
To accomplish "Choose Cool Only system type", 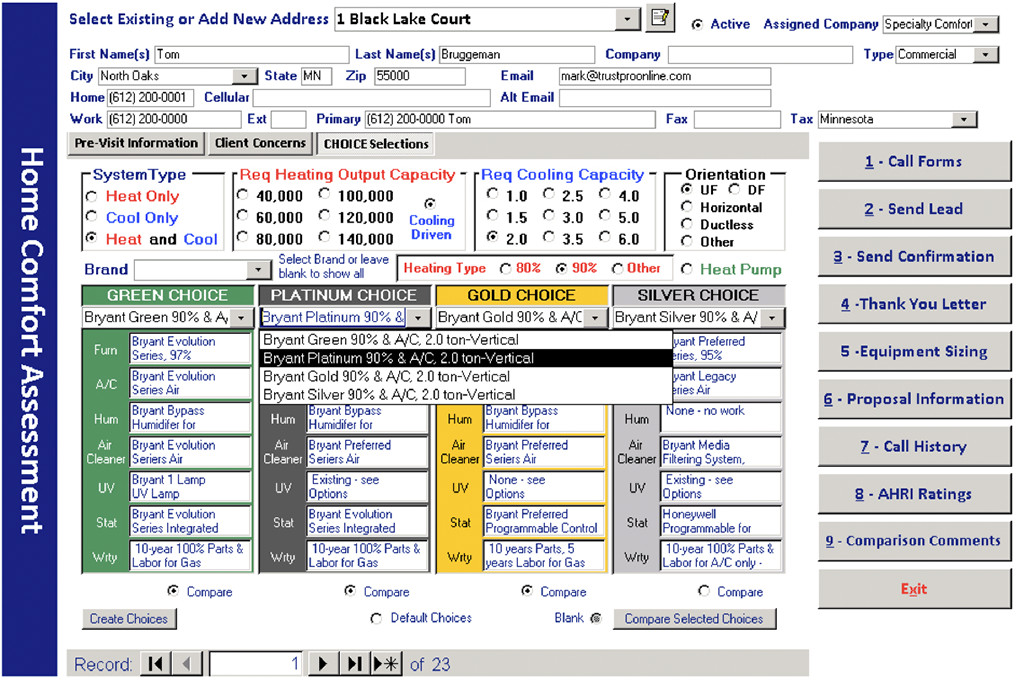I will tap(91, 217).
